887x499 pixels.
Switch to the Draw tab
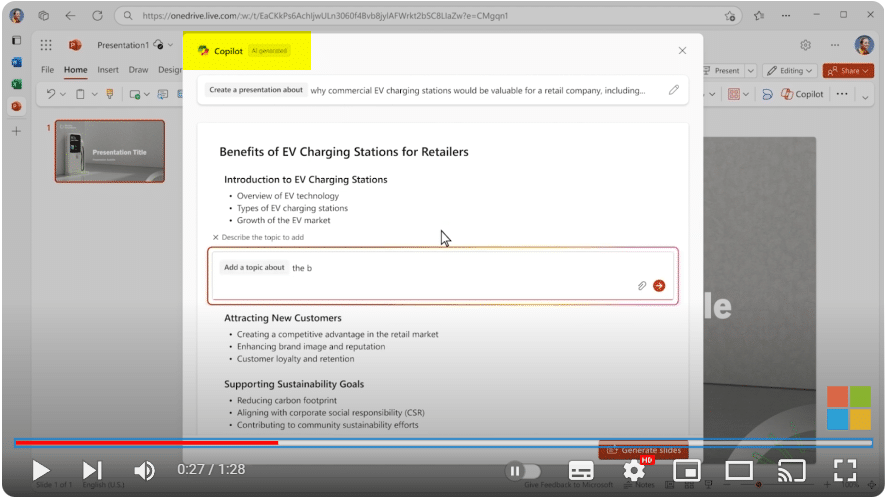(138, 70)
